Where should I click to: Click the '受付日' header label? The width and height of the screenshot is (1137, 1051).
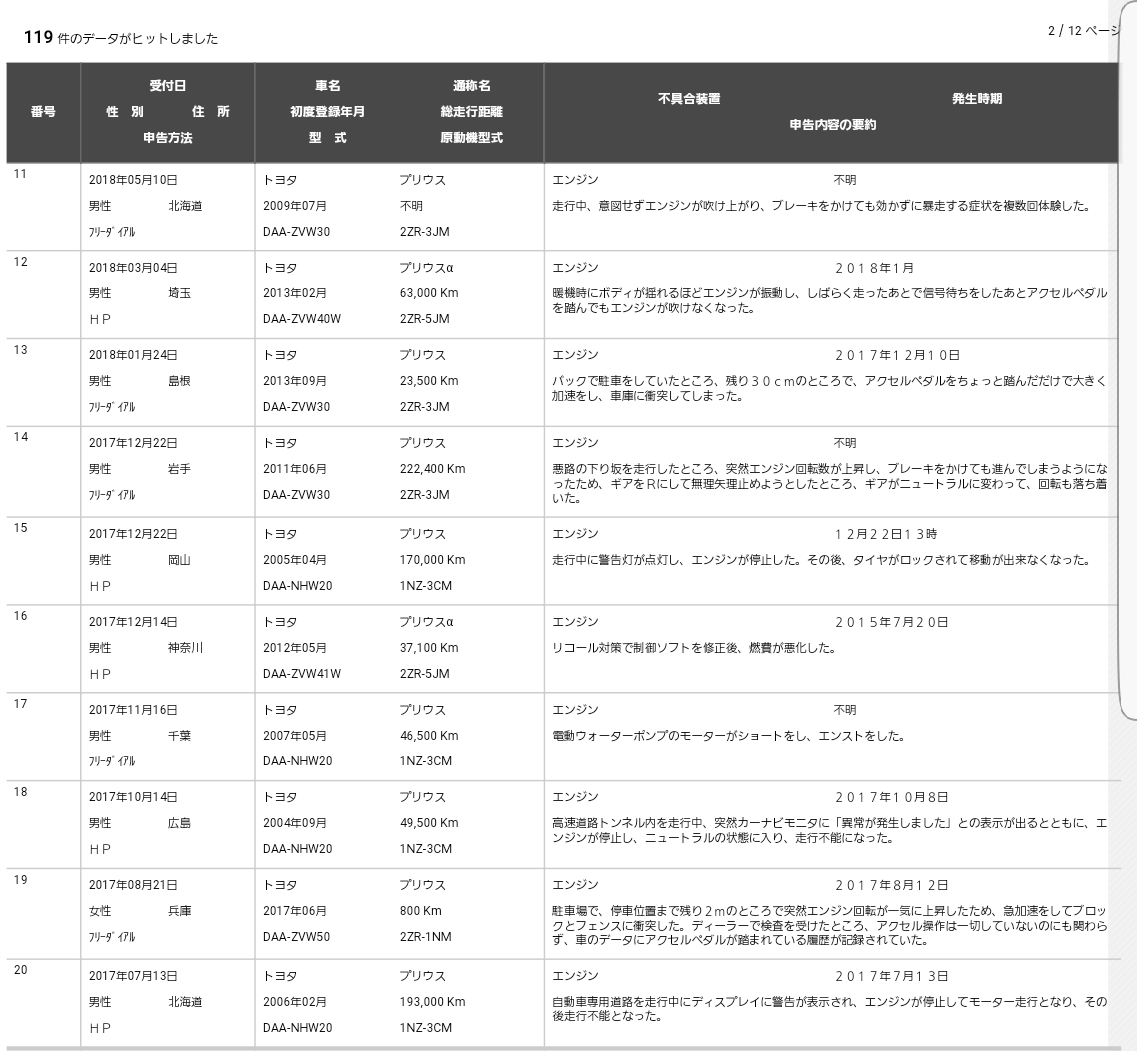point(168,86)
